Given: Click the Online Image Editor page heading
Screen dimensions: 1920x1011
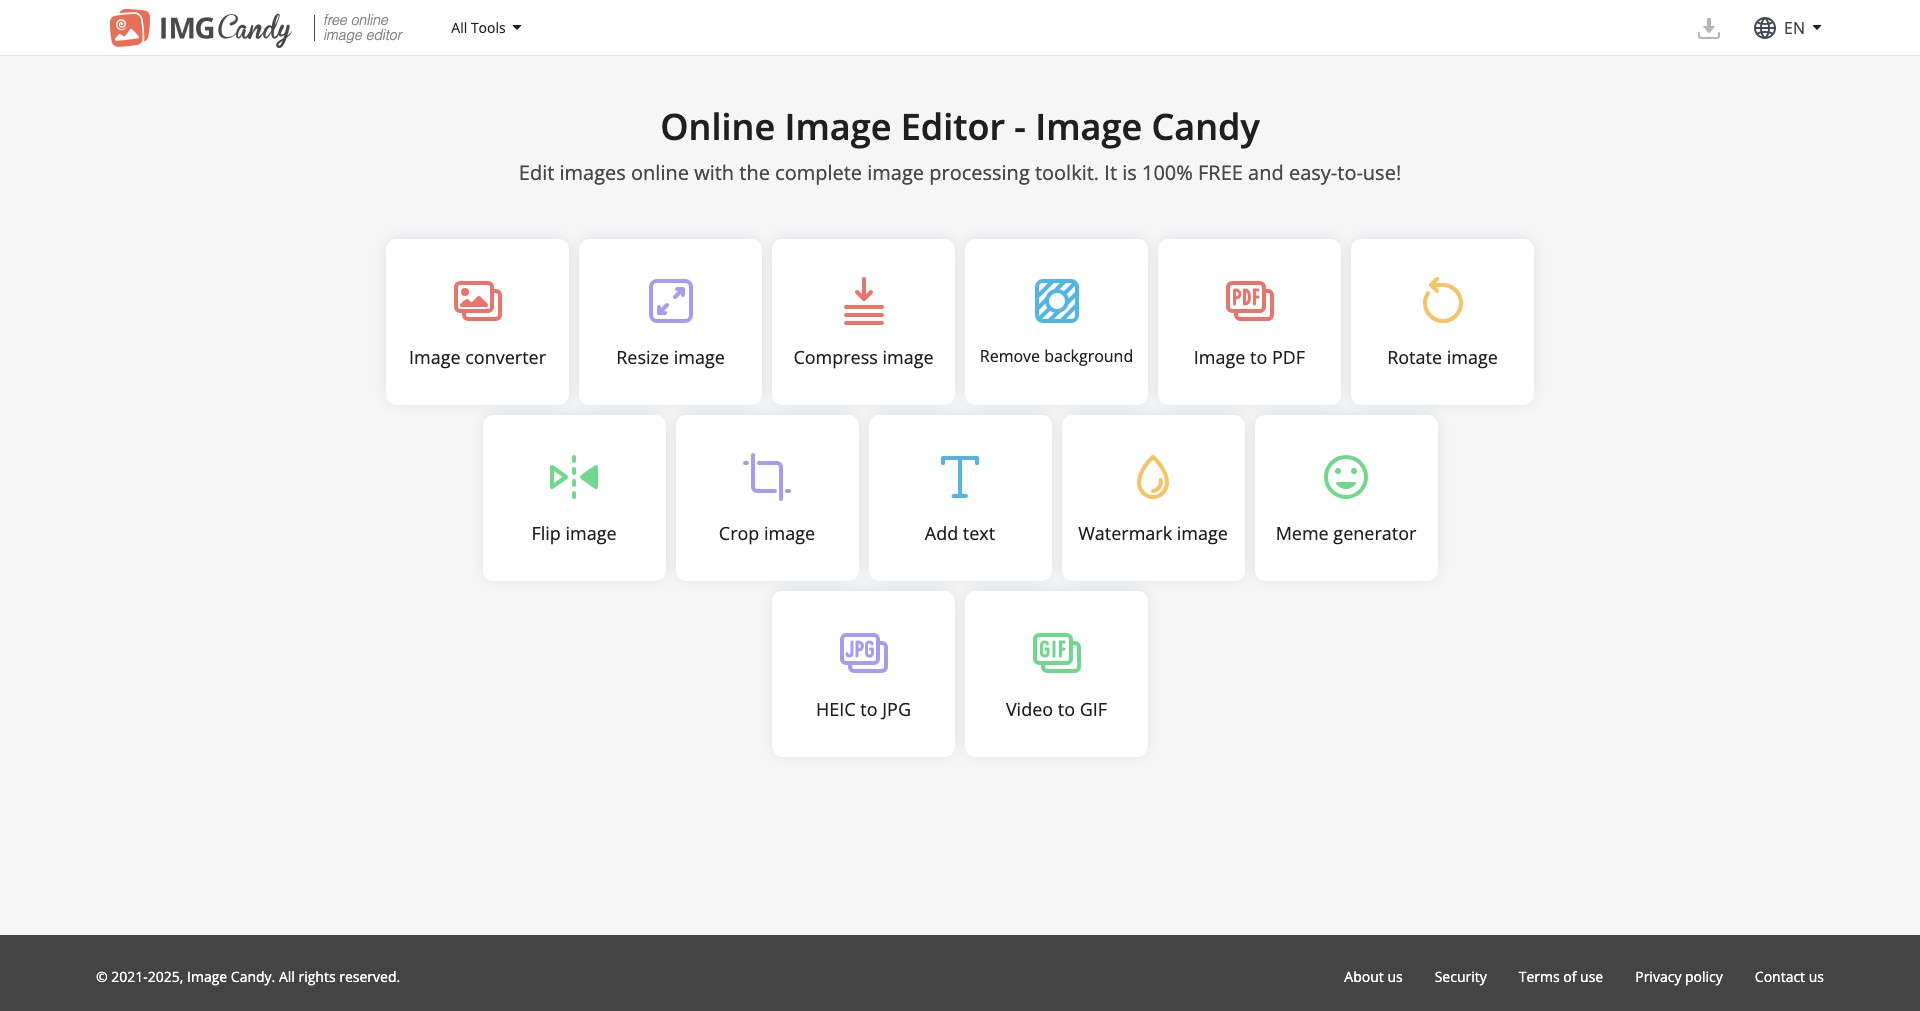Looking at the screenshot, I should click(960, 127).
